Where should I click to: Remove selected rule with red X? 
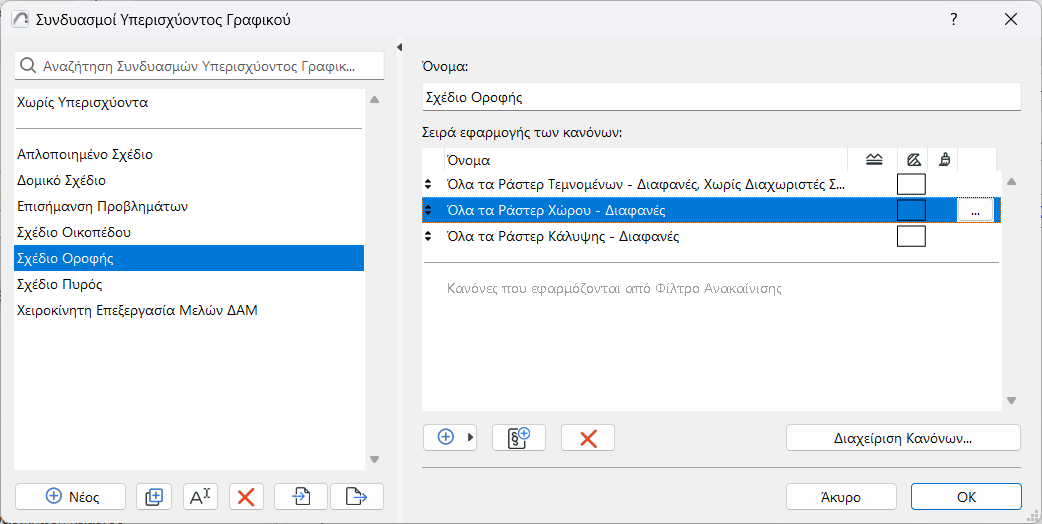(x=588, y=438)
